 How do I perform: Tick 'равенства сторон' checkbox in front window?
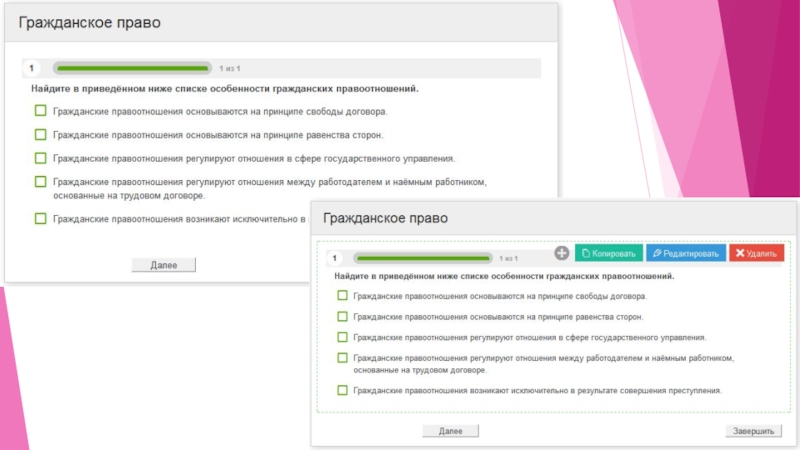pyautogui.click(x=342, y=316)
